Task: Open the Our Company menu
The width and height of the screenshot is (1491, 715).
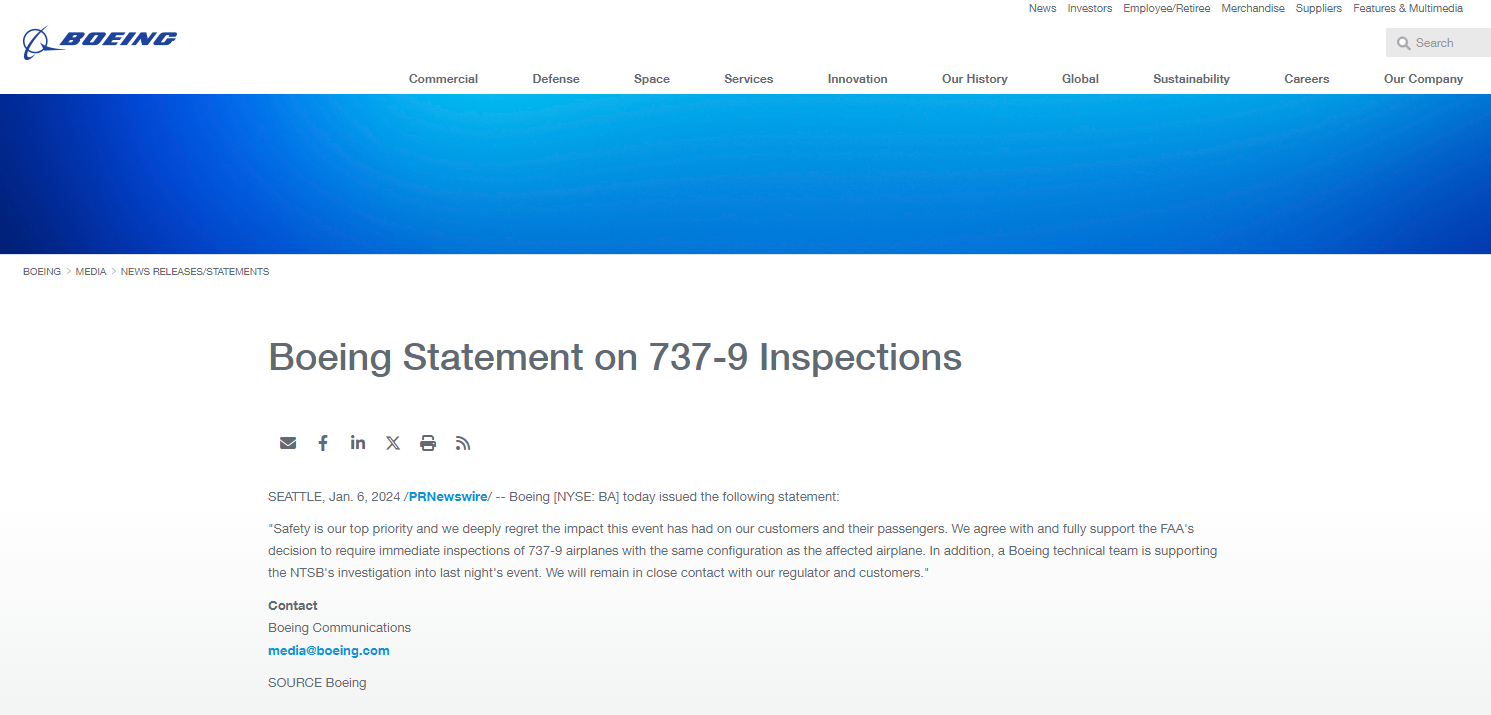Action: pos(1423,79)
